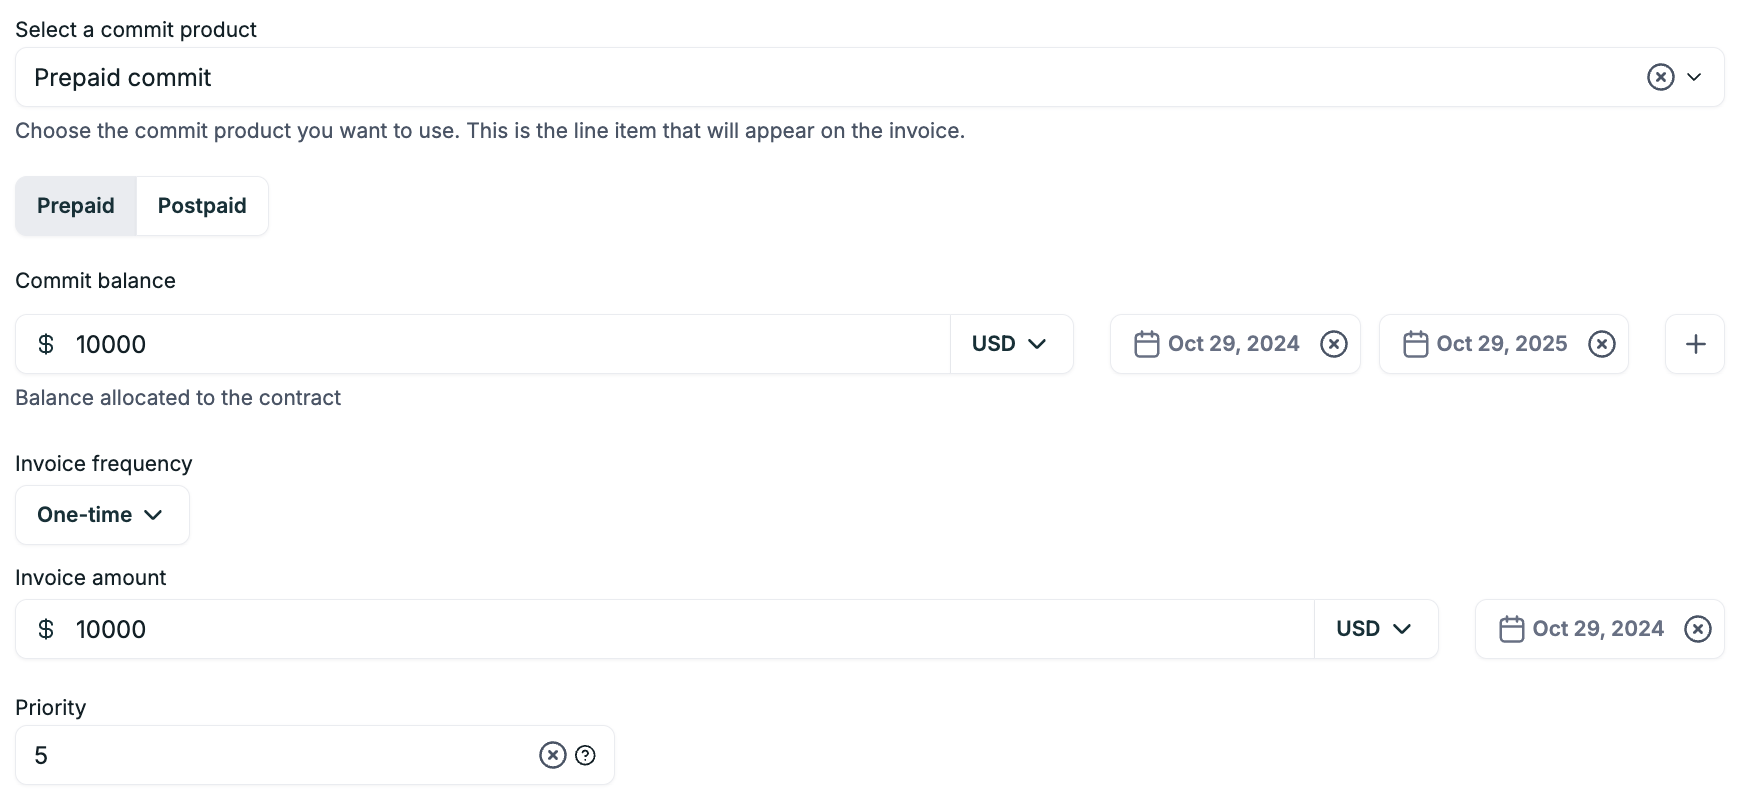Open calendar for Oct 29, 2024 commit start date

coord(1218,344)
